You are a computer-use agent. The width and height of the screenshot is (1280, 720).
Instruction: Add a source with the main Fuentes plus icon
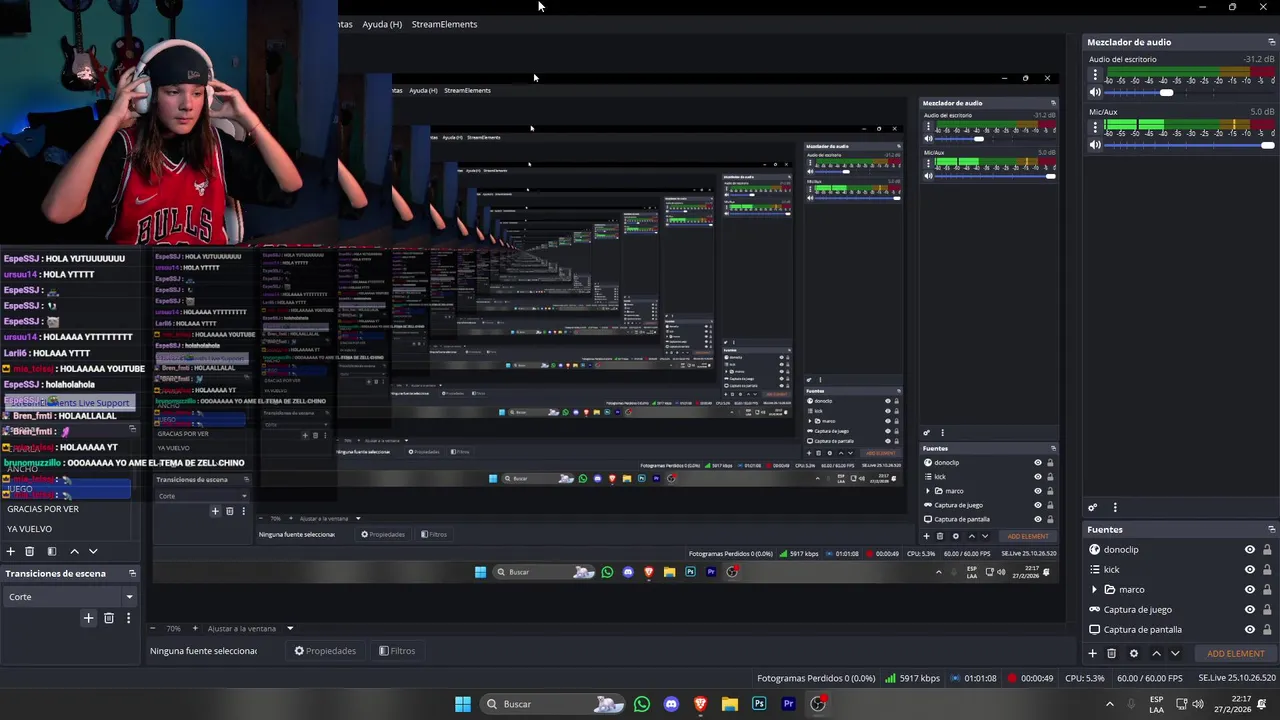point(1092,653)
